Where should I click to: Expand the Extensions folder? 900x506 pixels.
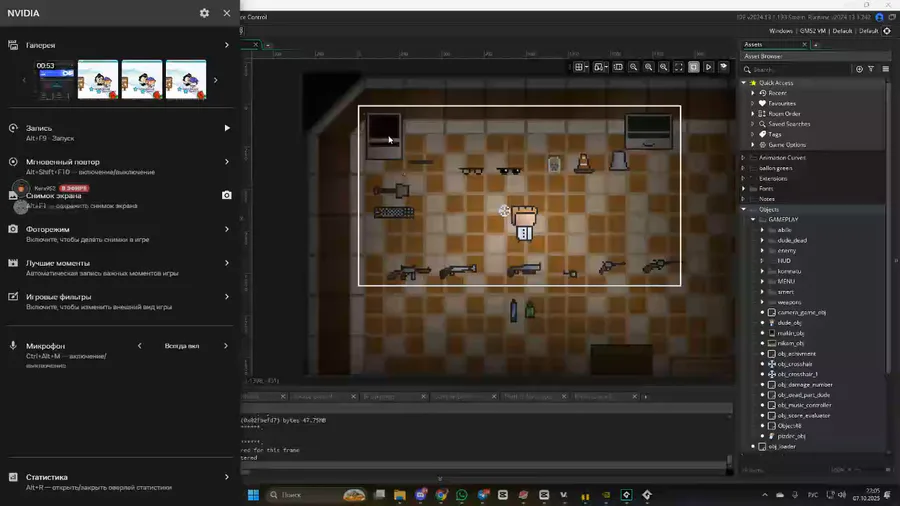tap(744, 178)
